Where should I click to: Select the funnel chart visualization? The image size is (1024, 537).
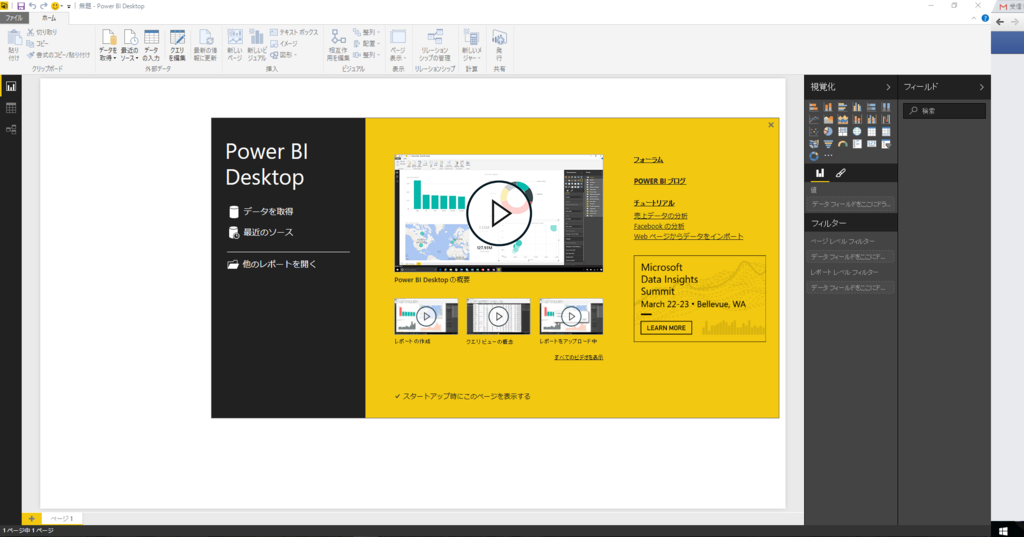click(x=828, y=144)
